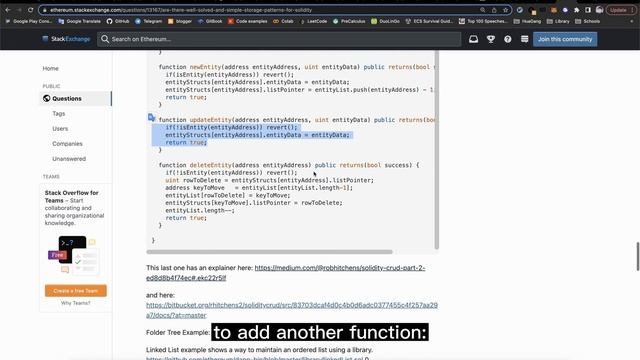Open the site switcher stacked-lines icon
640x360 pixels.
pos(524,39)
